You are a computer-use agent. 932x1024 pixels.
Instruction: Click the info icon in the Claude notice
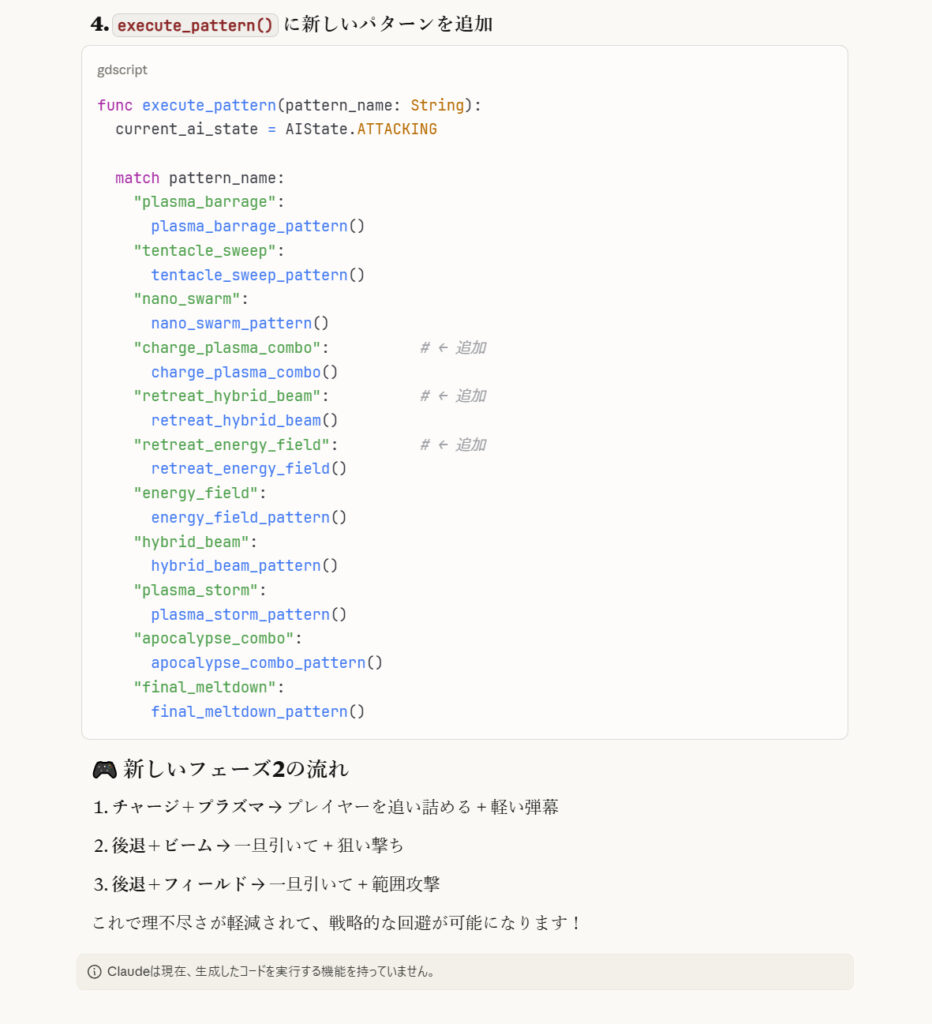click(94, 971)
